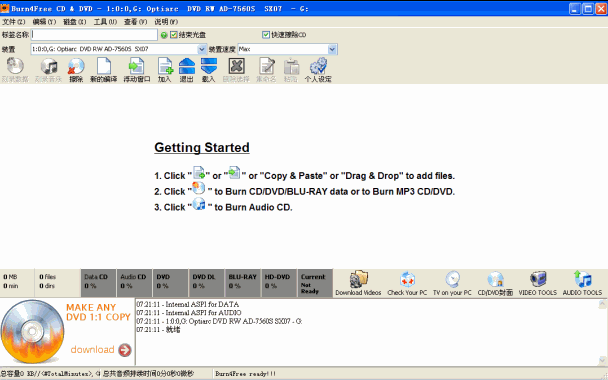
Task: Open the 文件 (File) menu
Action: [x=14, y=22]
